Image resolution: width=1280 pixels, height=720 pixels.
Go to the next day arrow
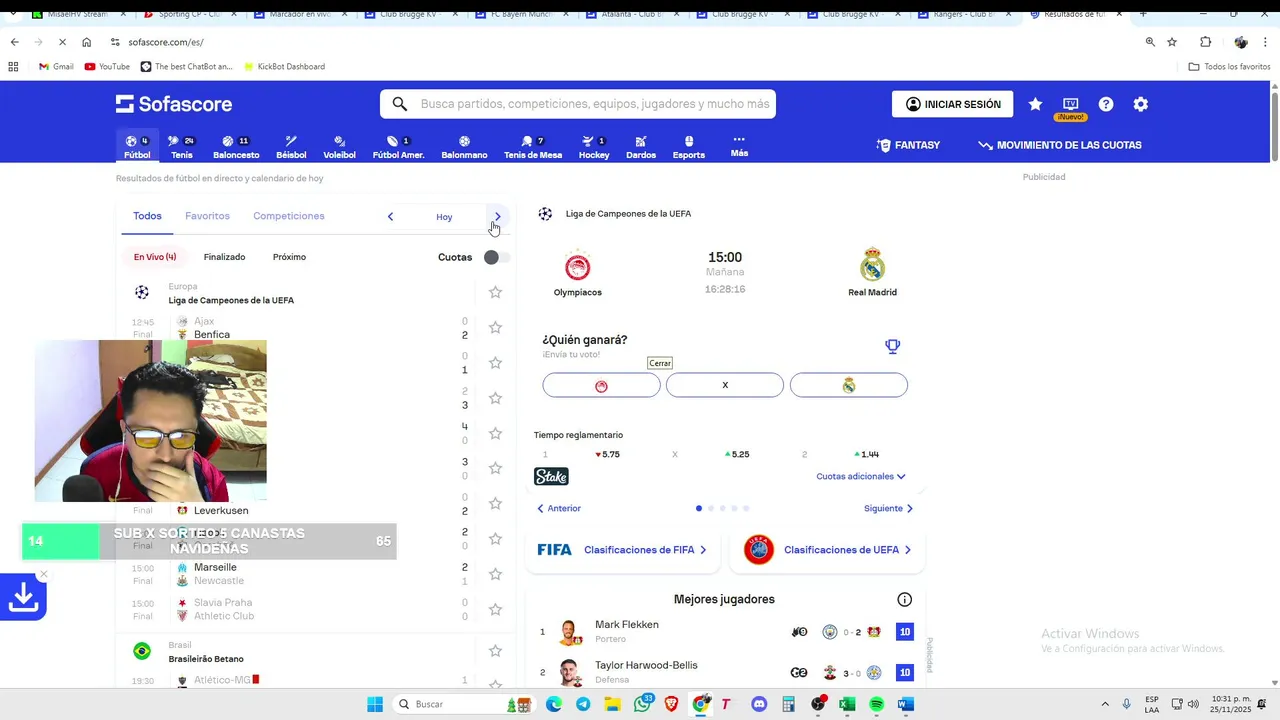click(497, 217)
